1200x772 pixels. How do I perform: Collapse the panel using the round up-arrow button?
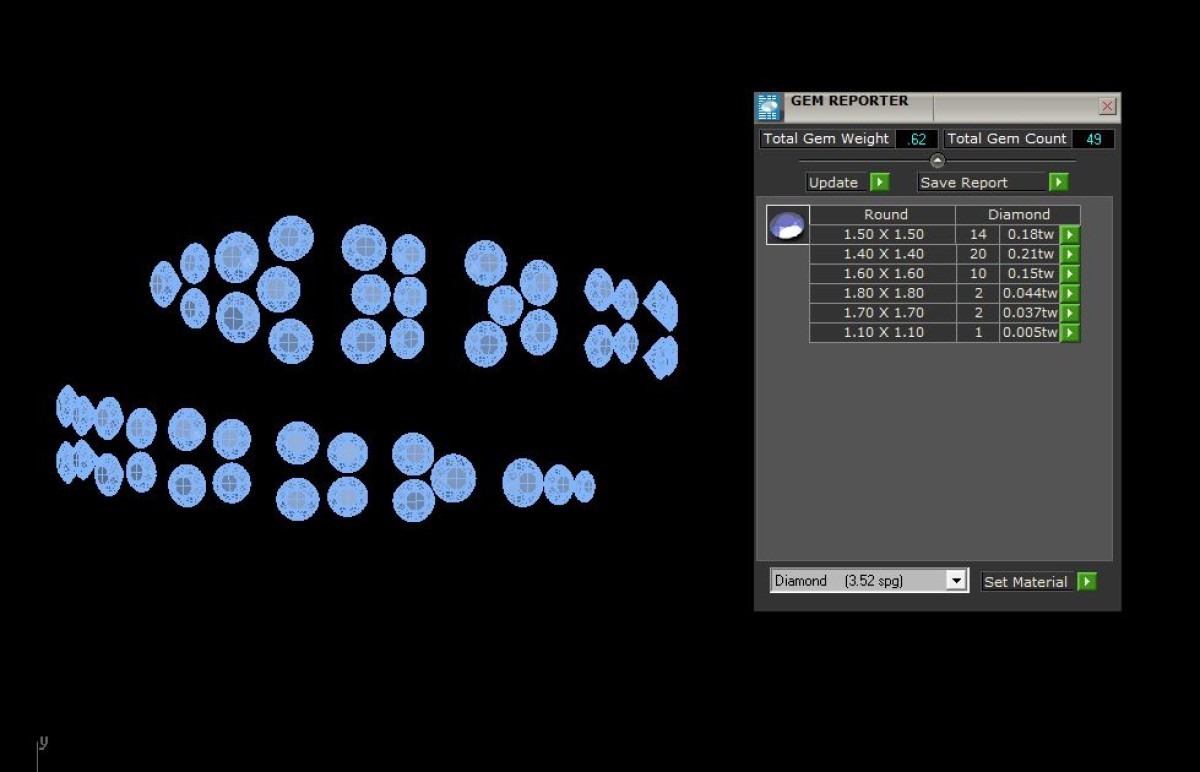tap(937, 161)
